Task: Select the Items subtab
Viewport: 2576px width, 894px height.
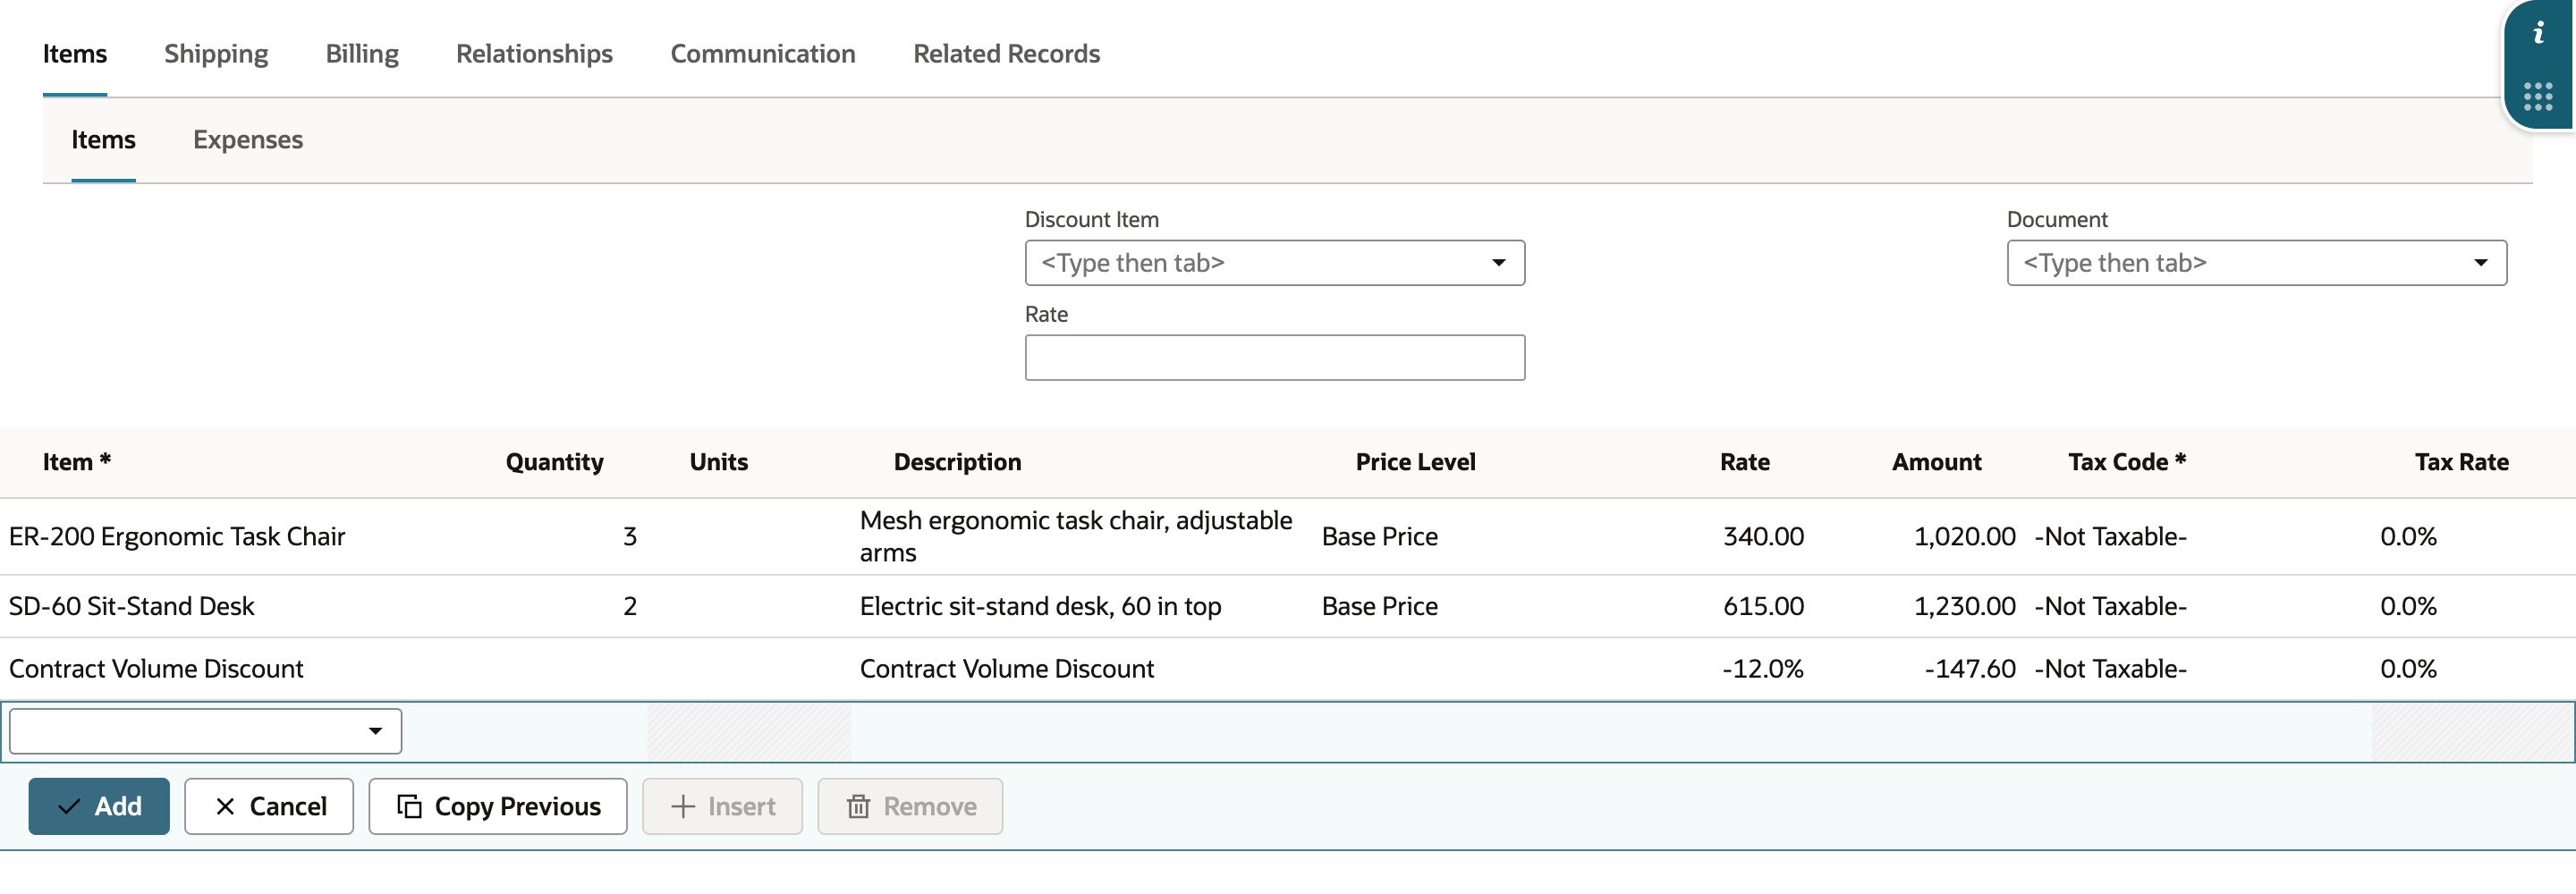Action: pyautogui.click(x=103, y=140)
